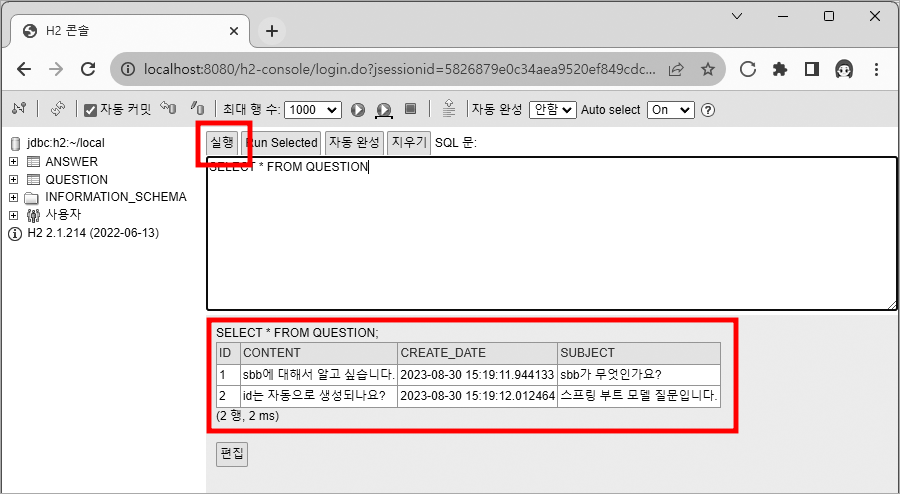The image size is (900, 494).
Task: Click the 지우기 button
Action: click(x=409, y=142)
